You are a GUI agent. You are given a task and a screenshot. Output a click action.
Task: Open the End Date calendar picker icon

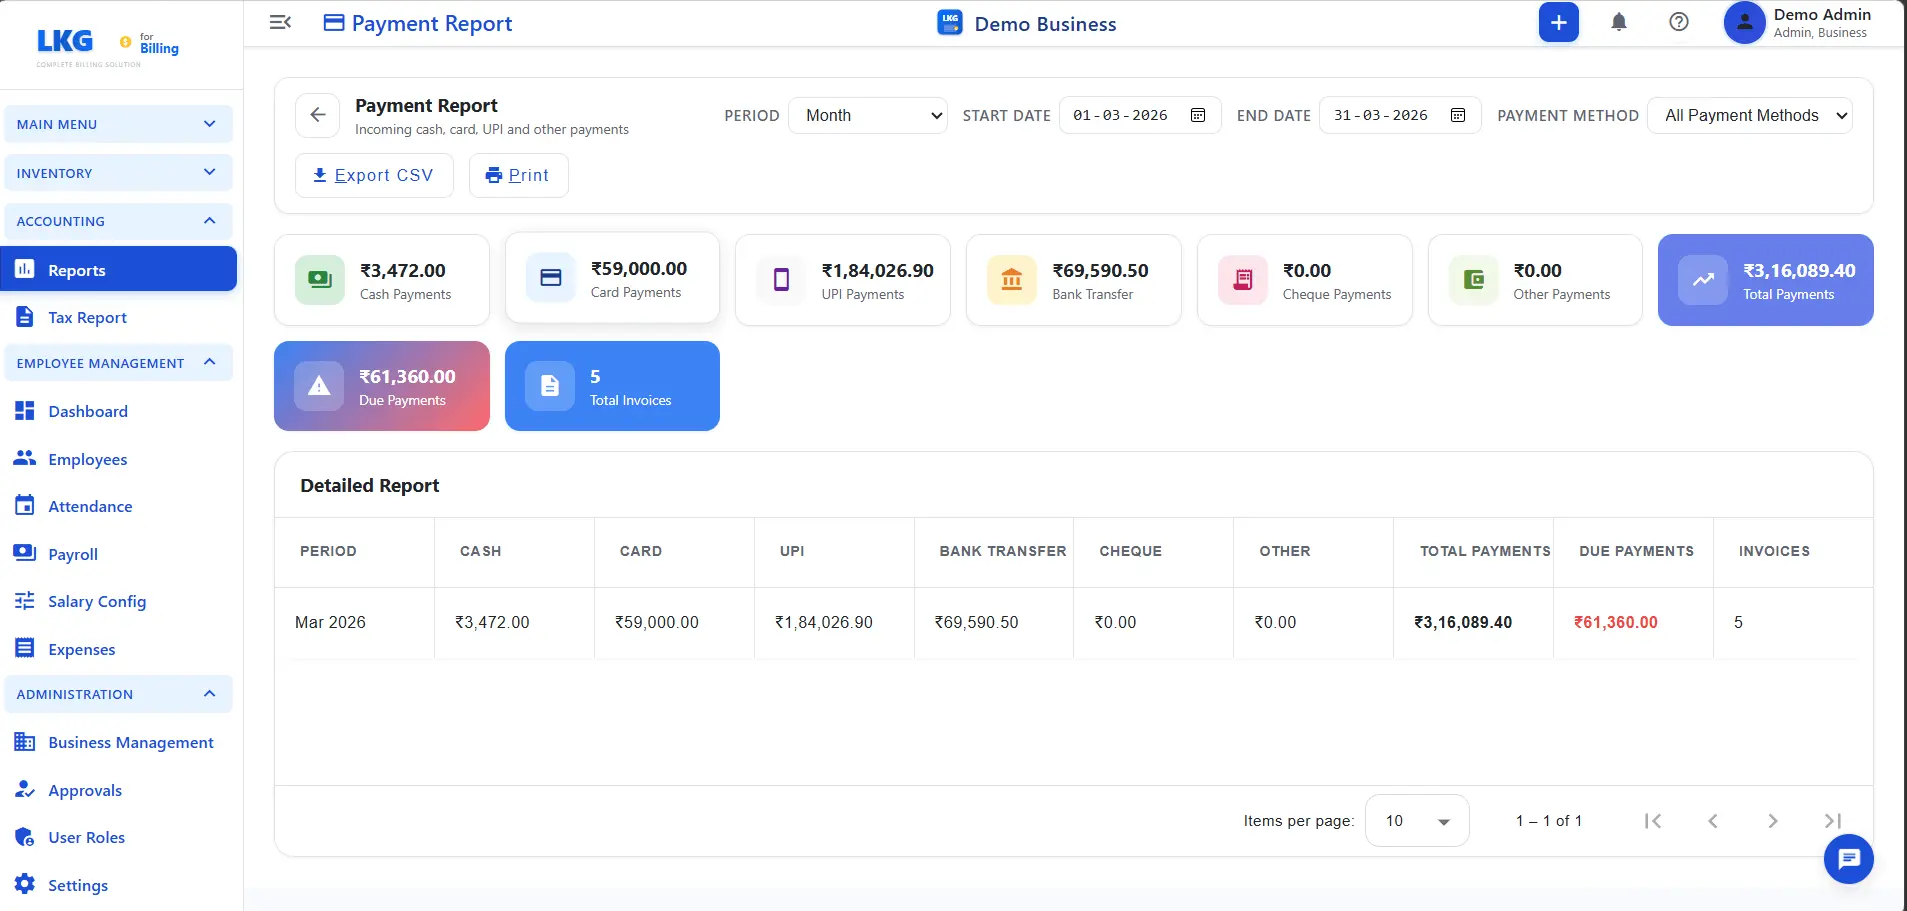click(x=1458, y=115)
